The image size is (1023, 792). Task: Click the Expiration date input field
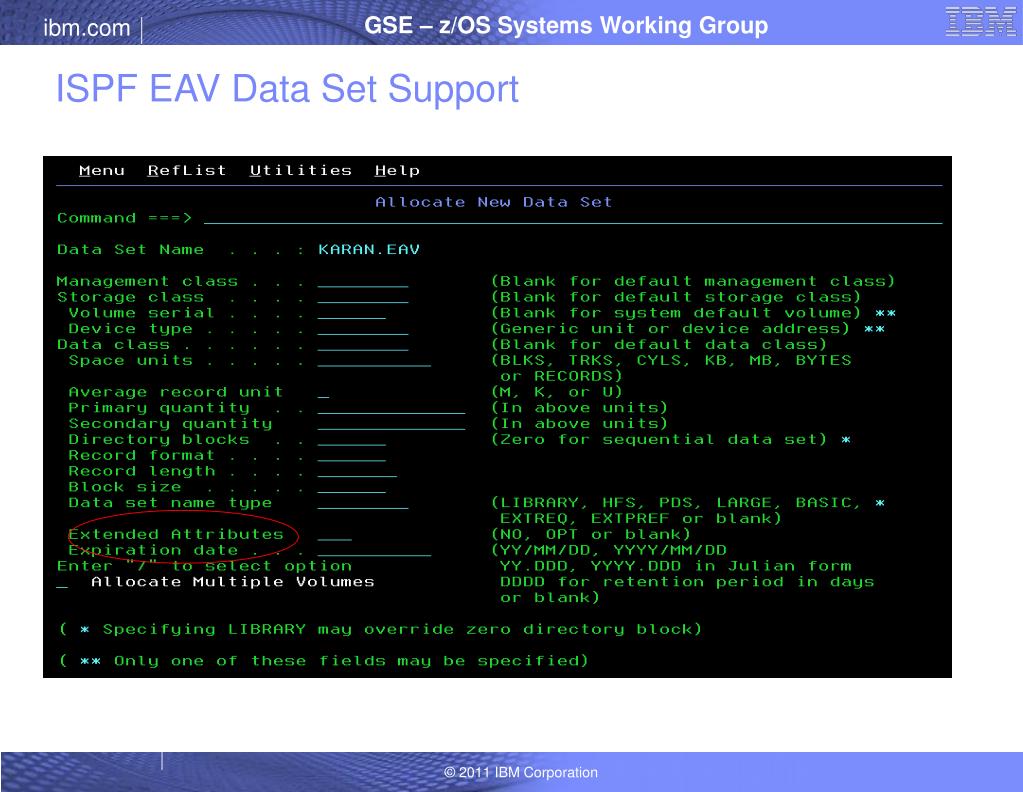374,551
